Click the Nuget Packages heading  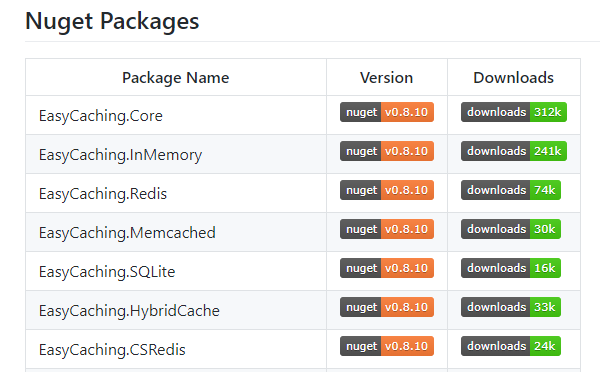[x=112, y=21]
